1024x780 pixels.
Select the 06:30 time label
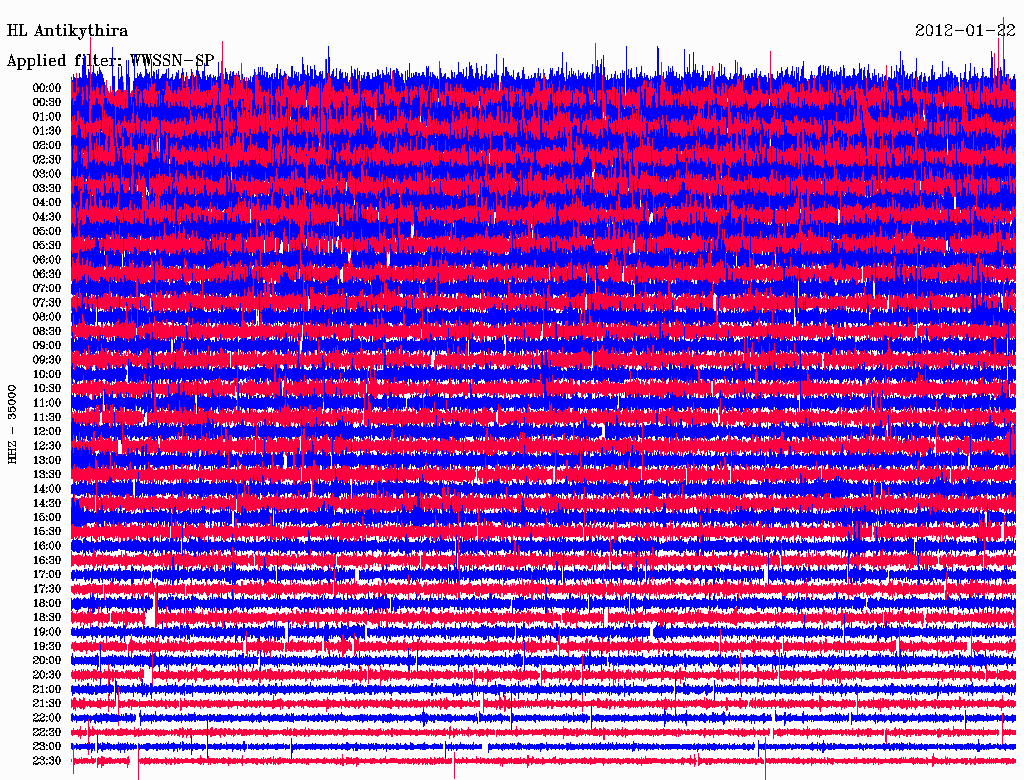(x=47, y=274)
